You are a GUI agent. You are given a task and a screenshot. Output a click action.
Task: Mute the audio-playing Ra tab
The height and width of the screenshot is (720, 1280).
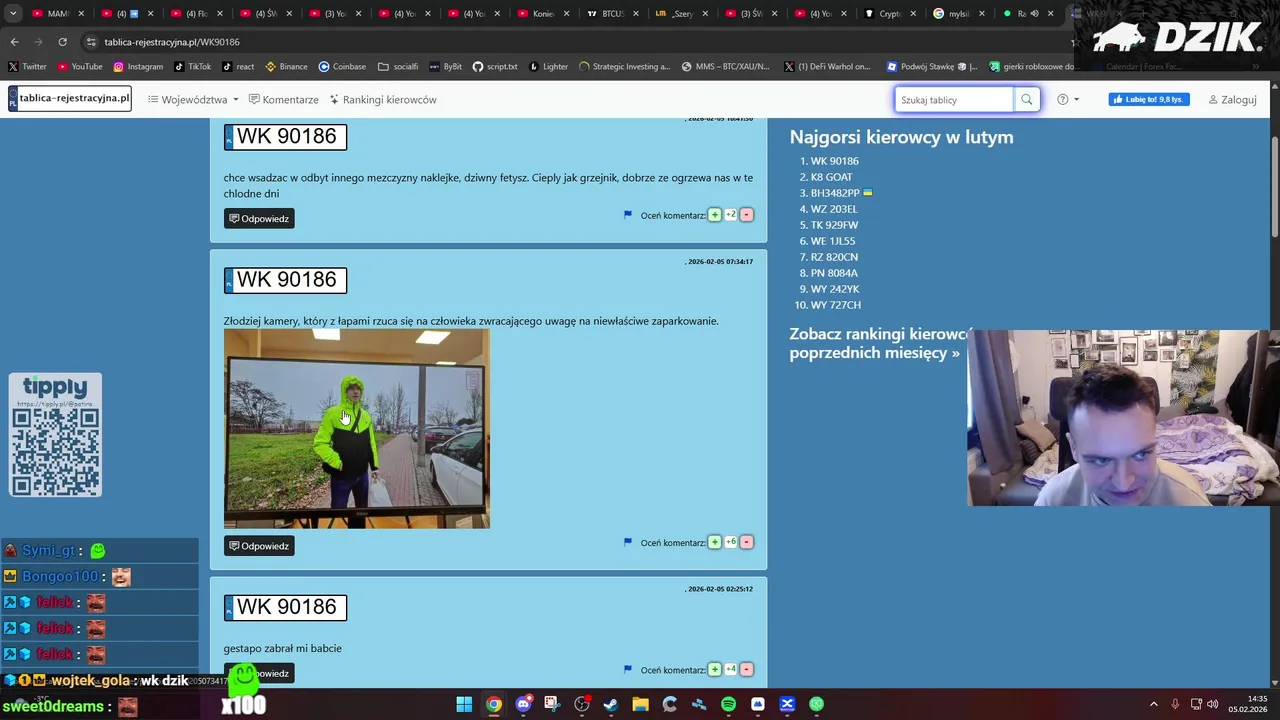tap(1035, 14)
